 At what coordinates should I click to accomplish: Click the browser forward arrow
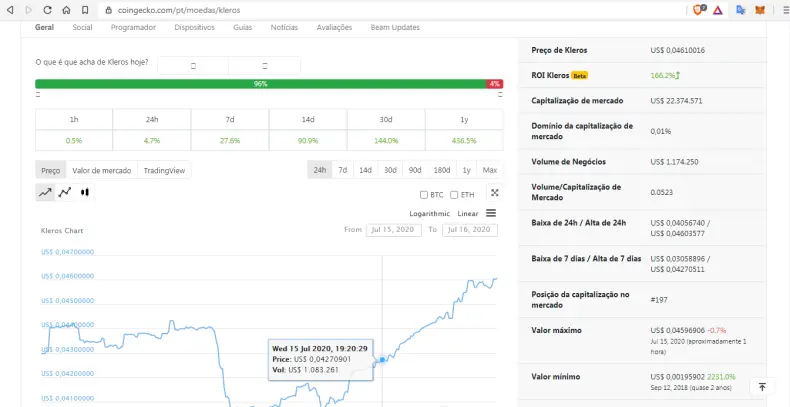click(28, 10)
